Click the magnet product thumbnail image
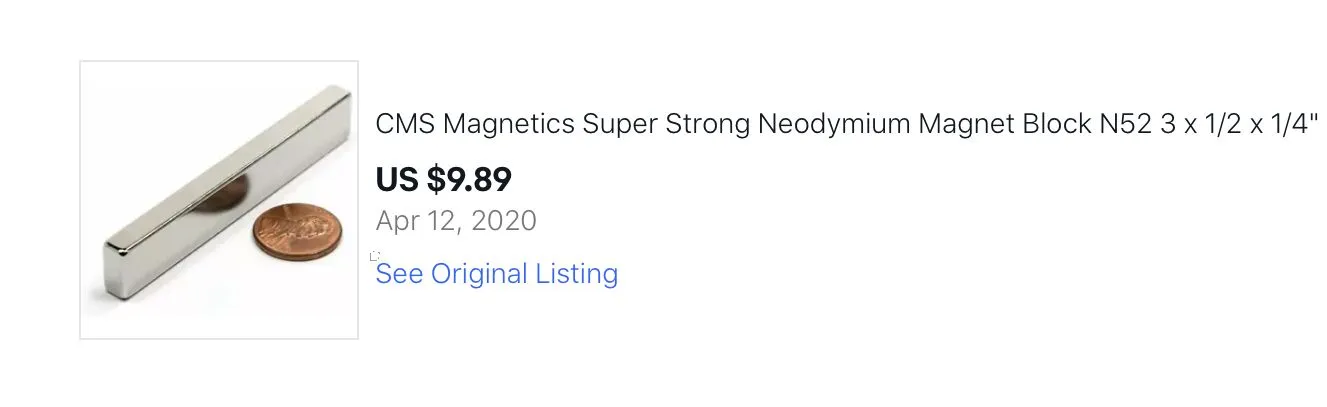Image resolution: width=1327 pixels, height=407 pixels. click(x=219, y=200)
